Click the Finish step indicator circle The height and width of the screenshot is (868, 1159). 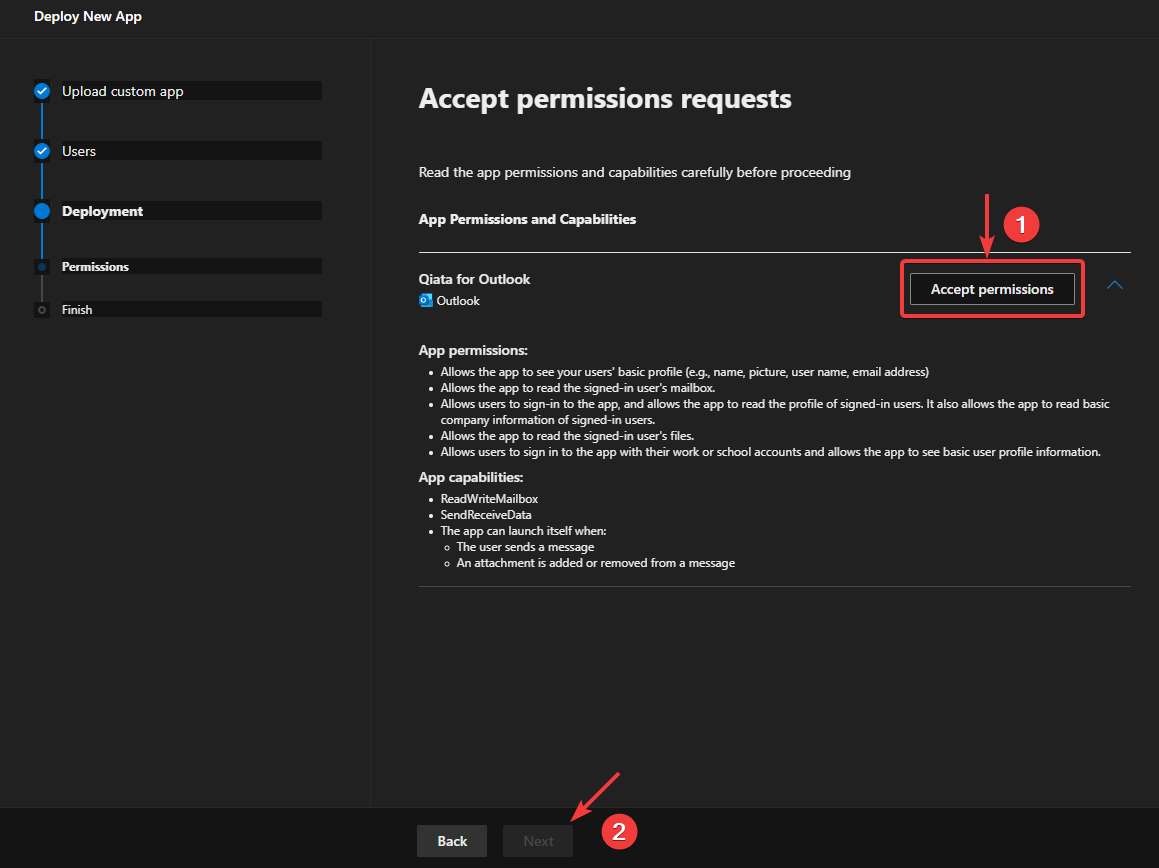[41, 309]
